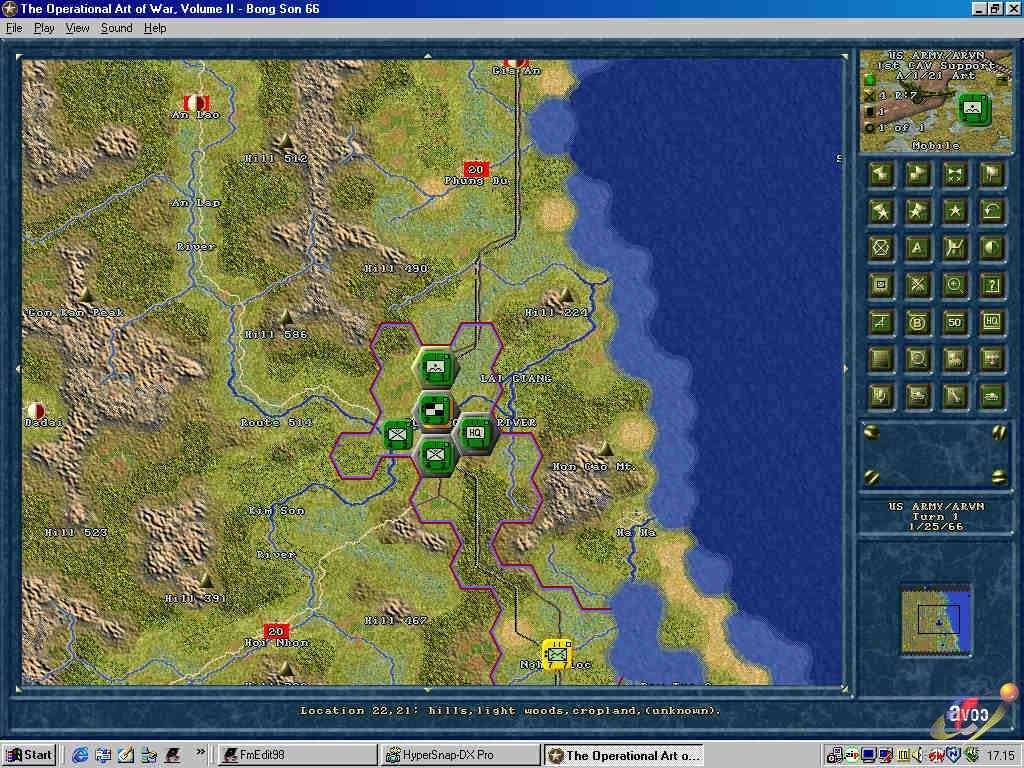Screen dimensions: 1024x768
Task: Click the left-pointing arrow button in control panel
Action: [x=880, y=174]
